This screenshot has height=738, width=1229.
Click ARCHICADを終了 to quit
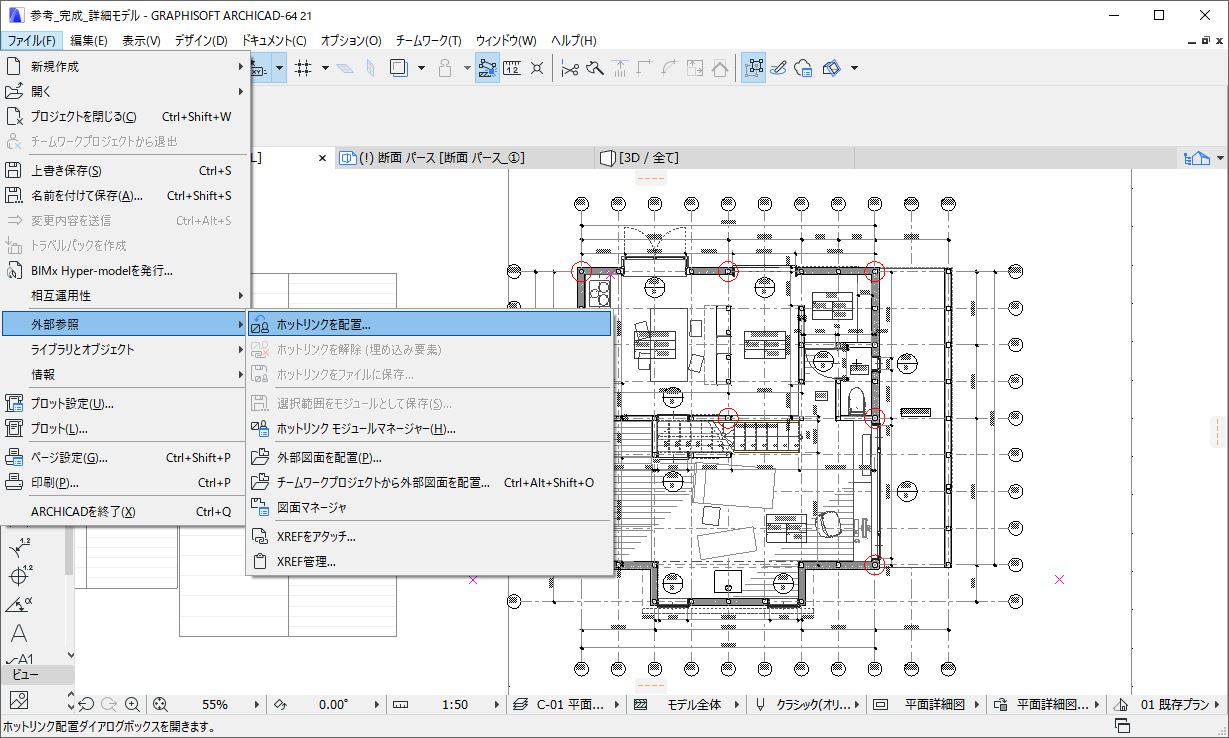tap(125, 511)
